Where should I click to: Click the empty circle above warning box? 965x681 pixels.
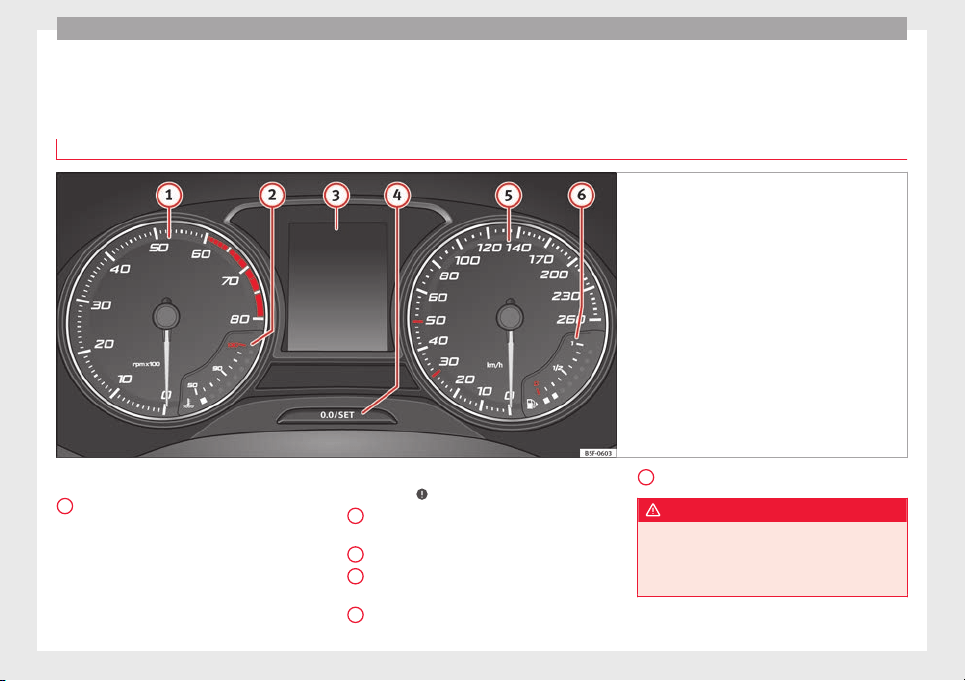coord(646,477)
